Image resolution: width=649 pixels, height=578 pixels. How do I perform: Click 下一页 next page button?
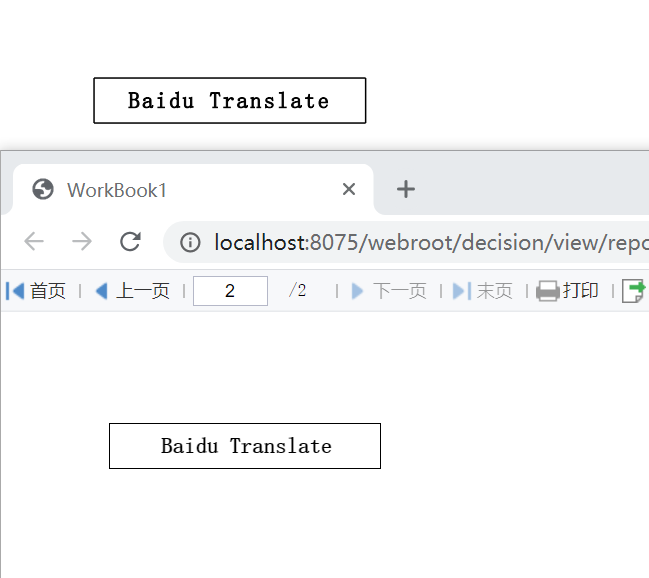(x=389, y=291)
